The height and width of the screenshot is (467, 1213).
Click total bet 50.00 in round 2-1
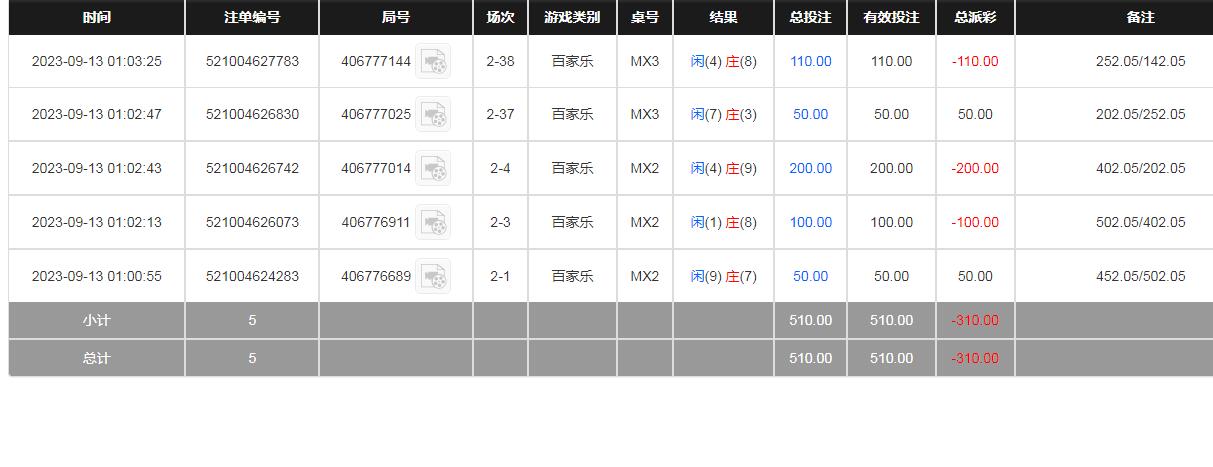click(x=810, y=277)
